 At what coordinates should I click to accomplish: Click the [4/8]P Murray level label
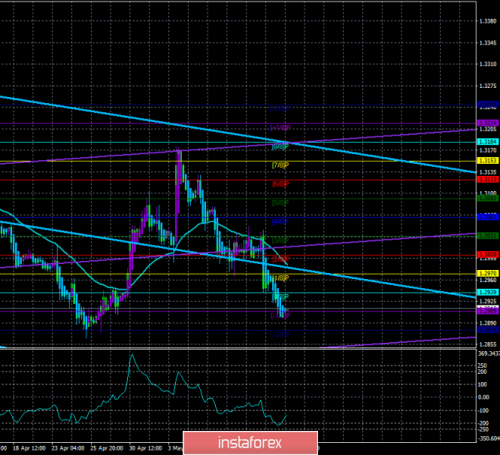[x=280, y=221]
